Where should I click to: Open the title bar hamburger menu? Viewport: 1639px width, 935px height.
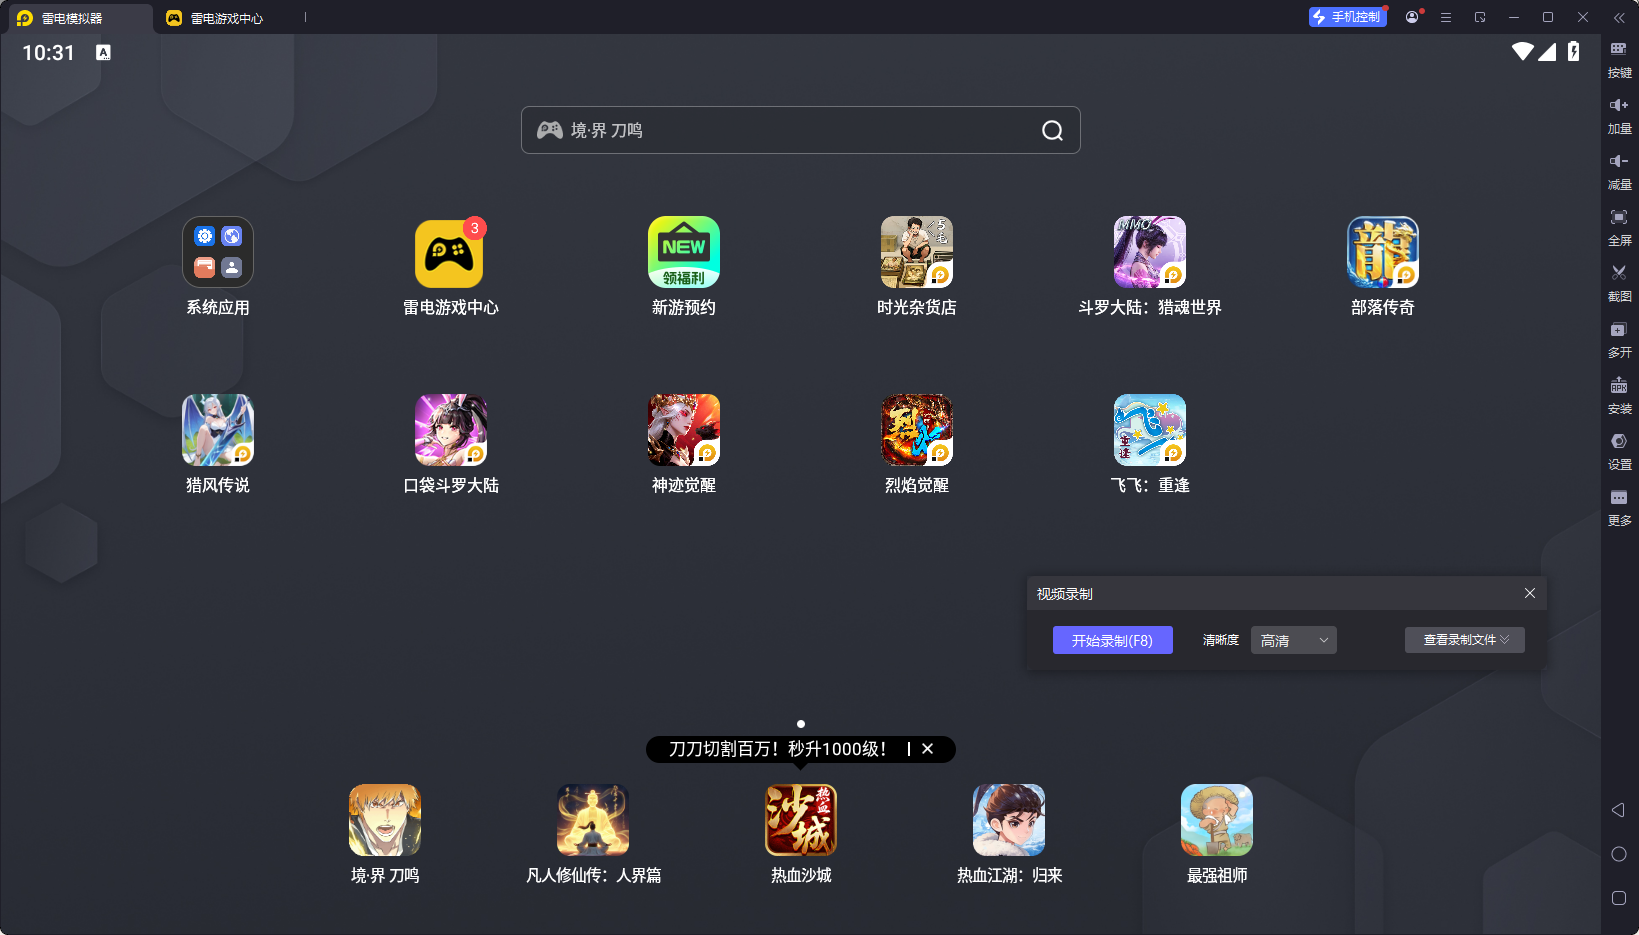[x=1446, y=17]
